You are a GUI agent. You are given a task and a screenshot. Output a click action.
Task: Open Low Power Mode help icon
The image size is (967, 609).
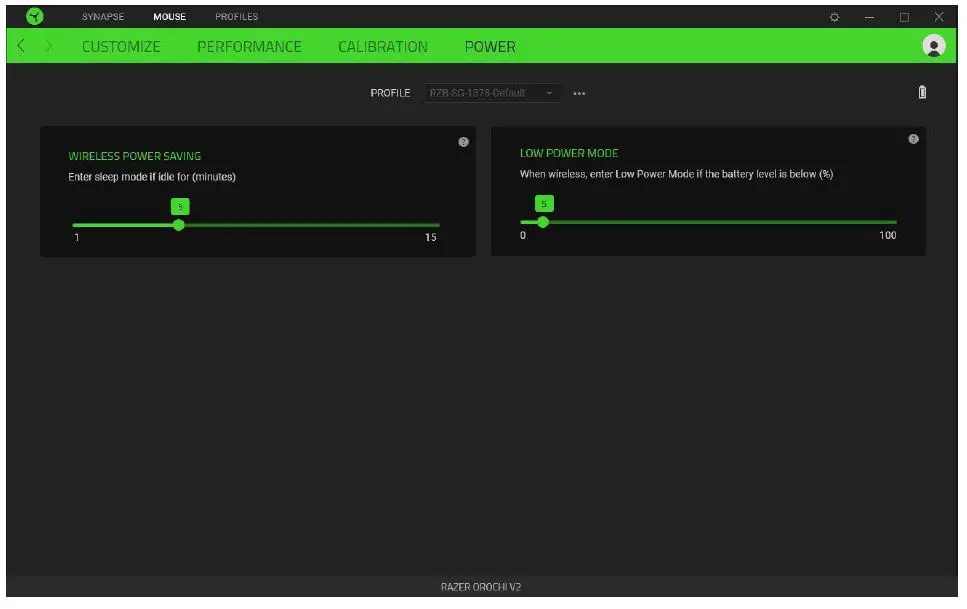[x=913, y=139]
